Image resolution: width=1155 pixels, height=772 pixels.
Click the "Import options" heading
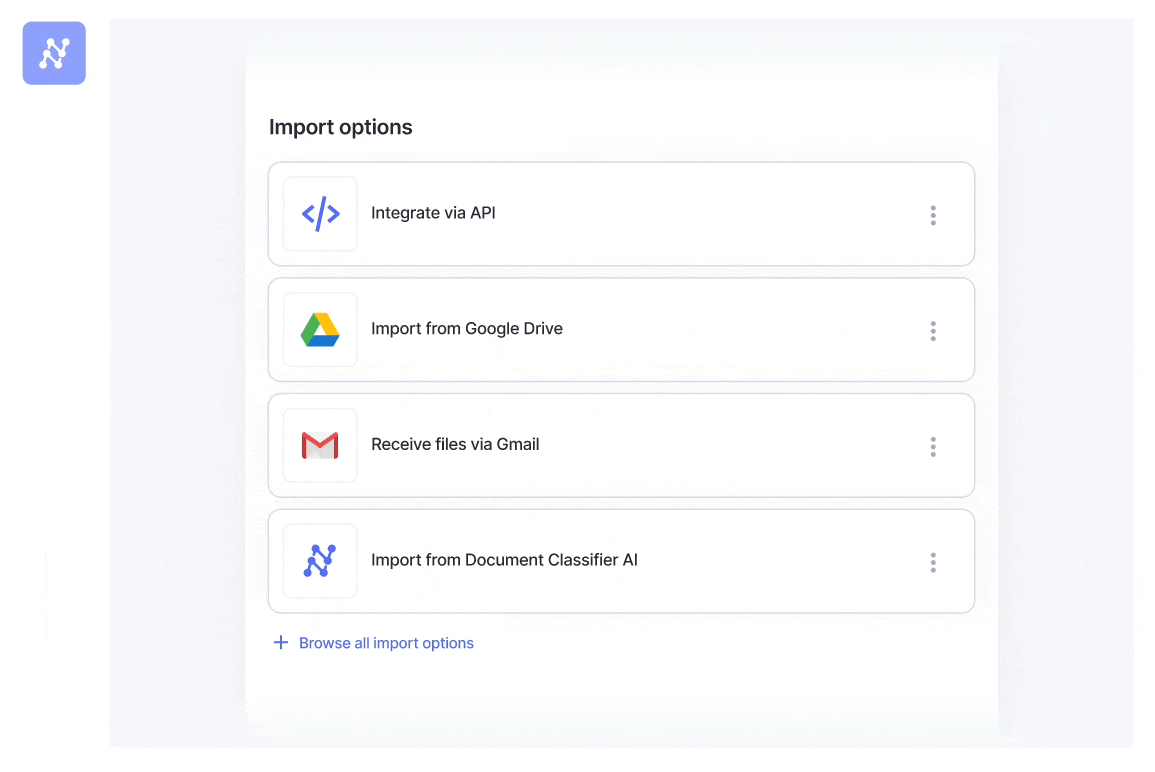340,127
